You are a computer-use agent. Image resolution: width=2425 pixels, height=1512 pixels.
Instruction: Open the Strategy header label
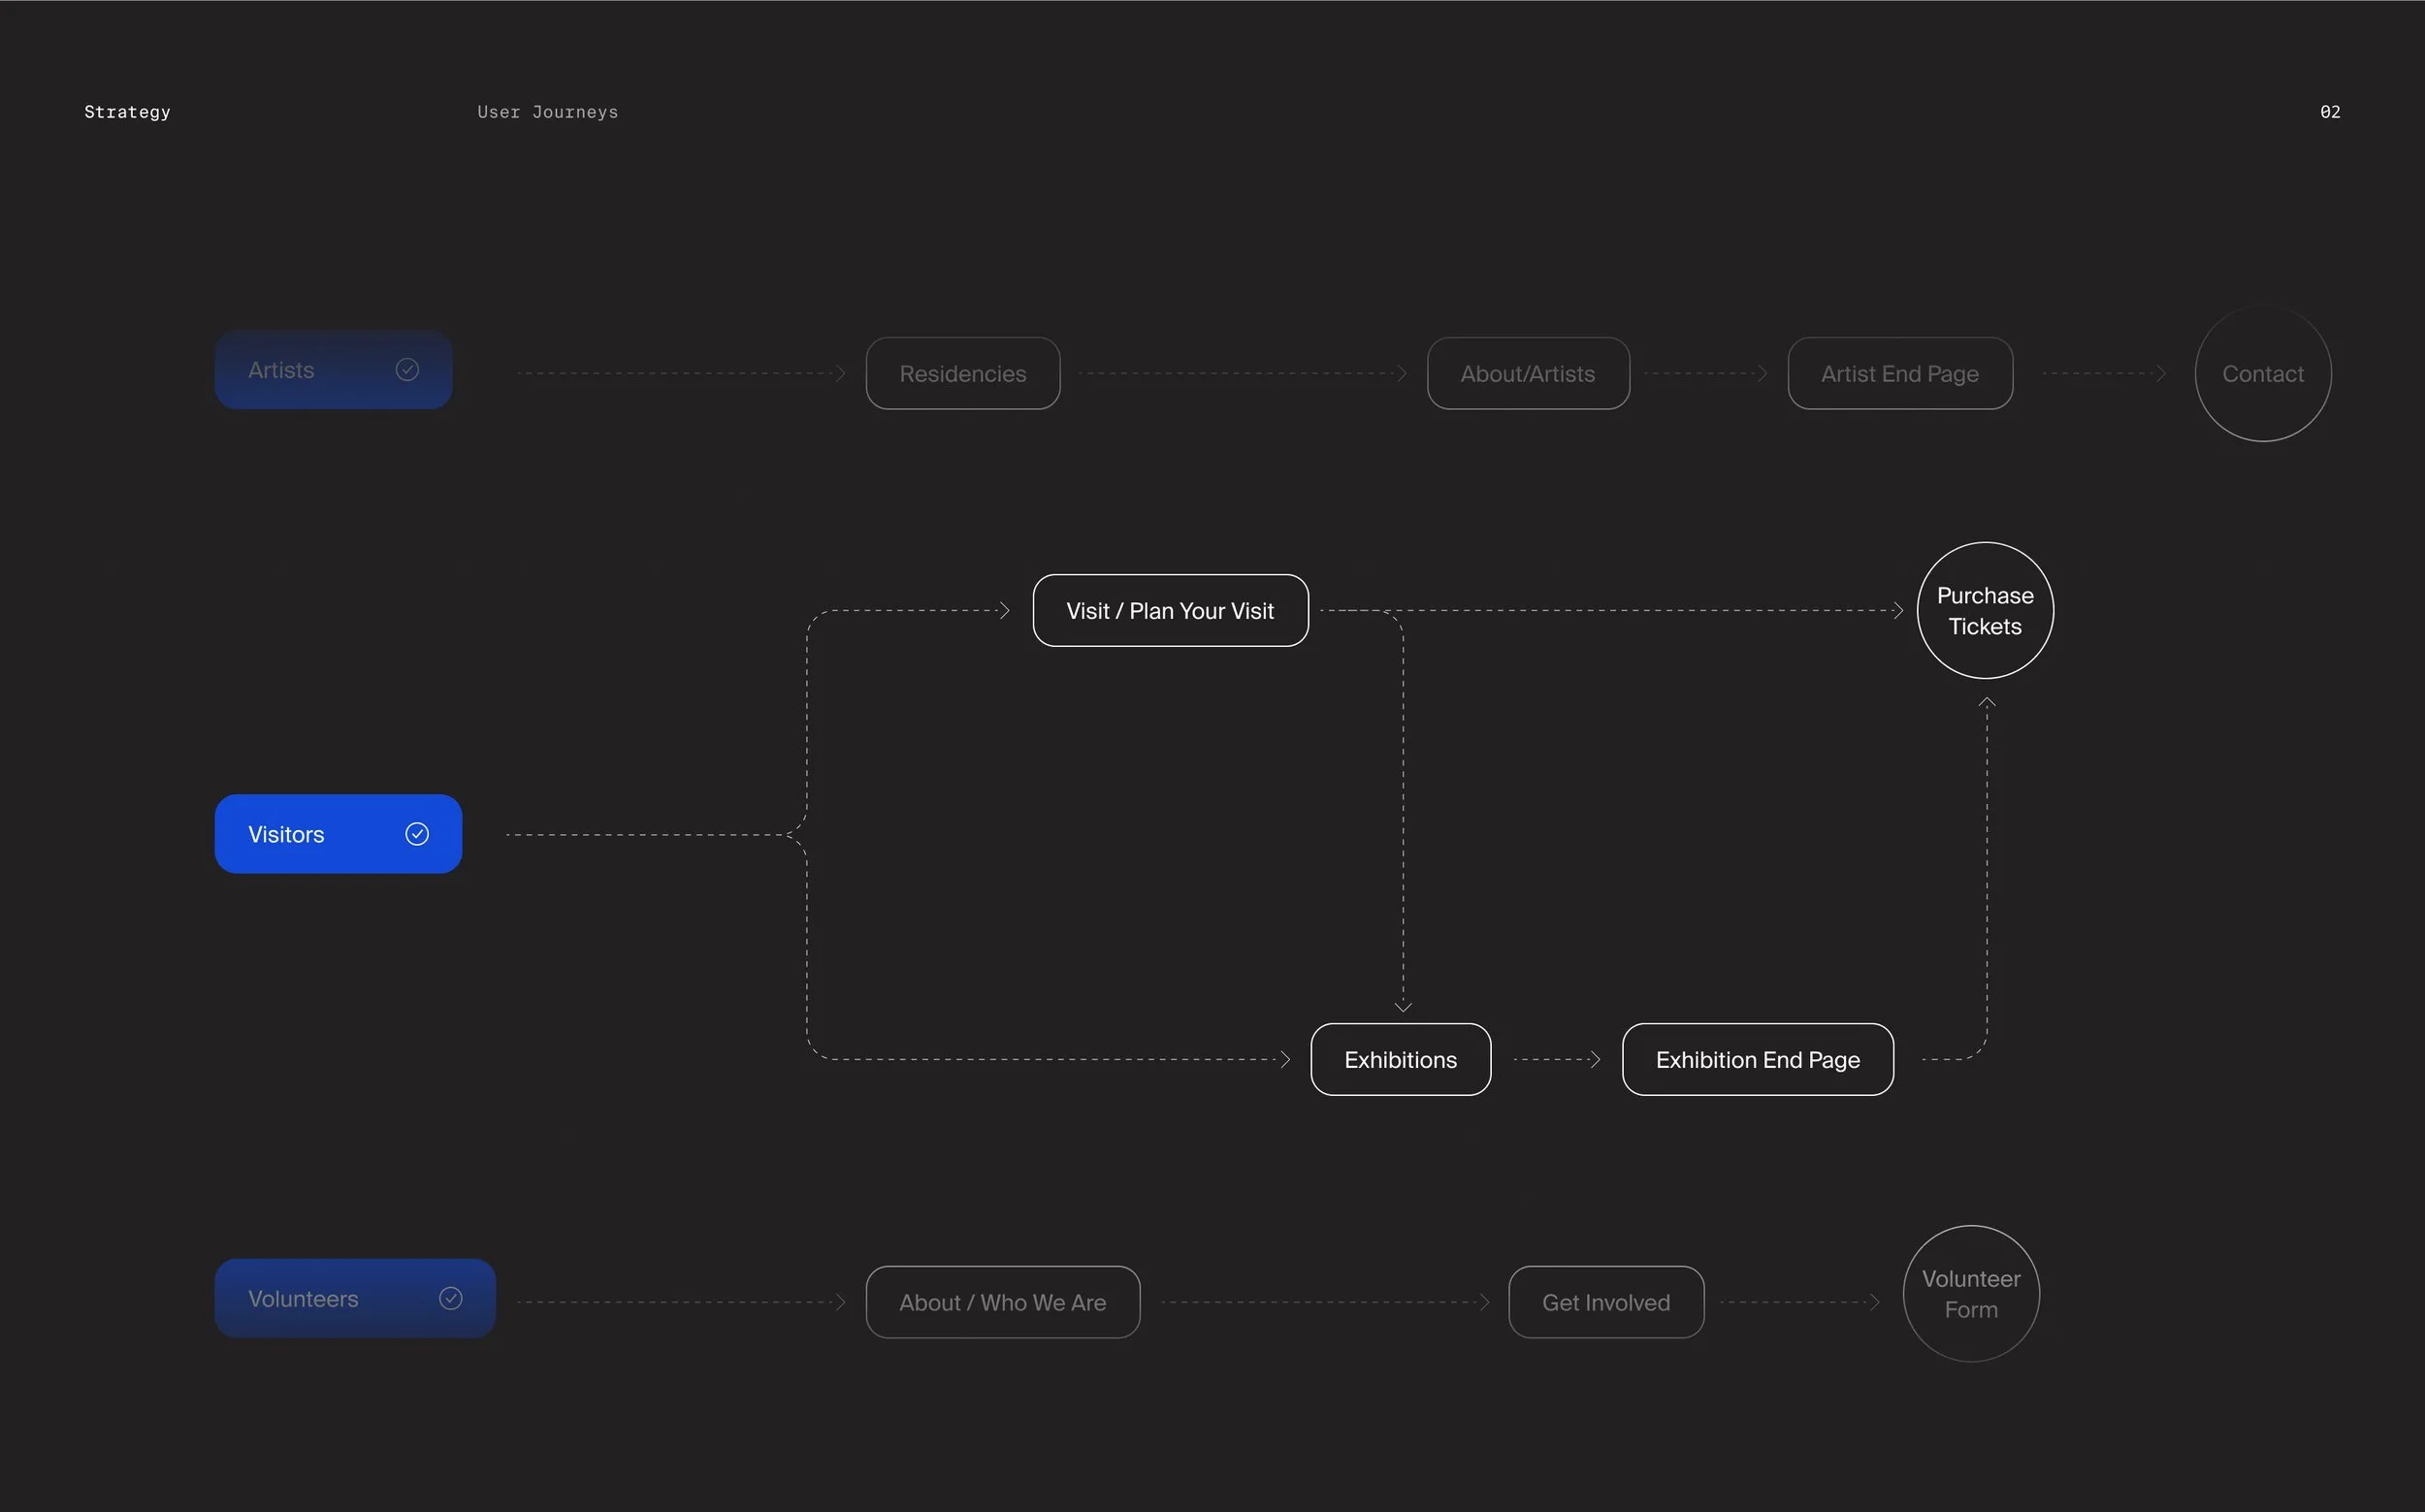click(127, 112)
